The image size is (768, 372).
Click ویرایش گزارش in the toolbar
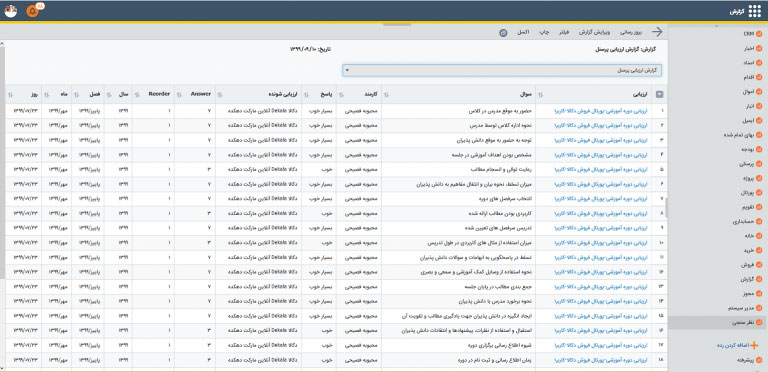point(595,32)
